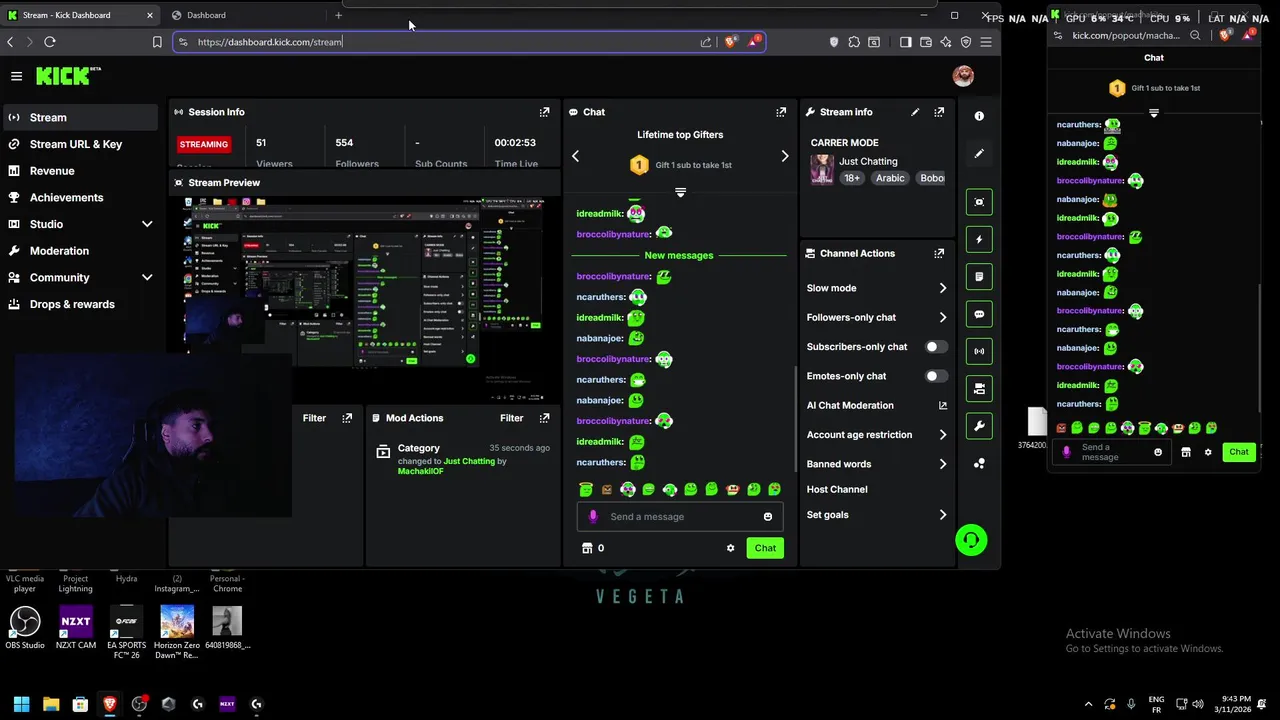The height and width of the screenshot is (720, 1280).
Task: Open the profile avatar in dashboard header
Action: [x=963, y=76]
